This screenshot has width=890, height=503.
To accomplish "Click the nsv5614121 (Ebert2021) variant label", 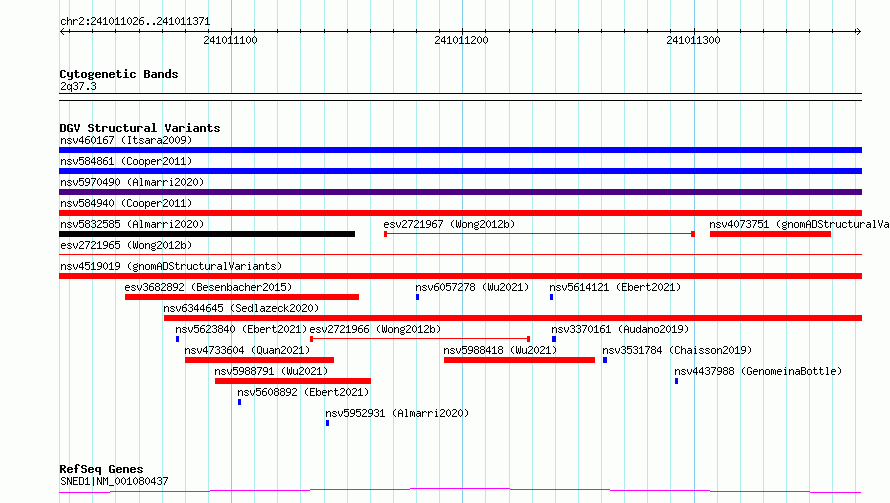I will point(615,287).
